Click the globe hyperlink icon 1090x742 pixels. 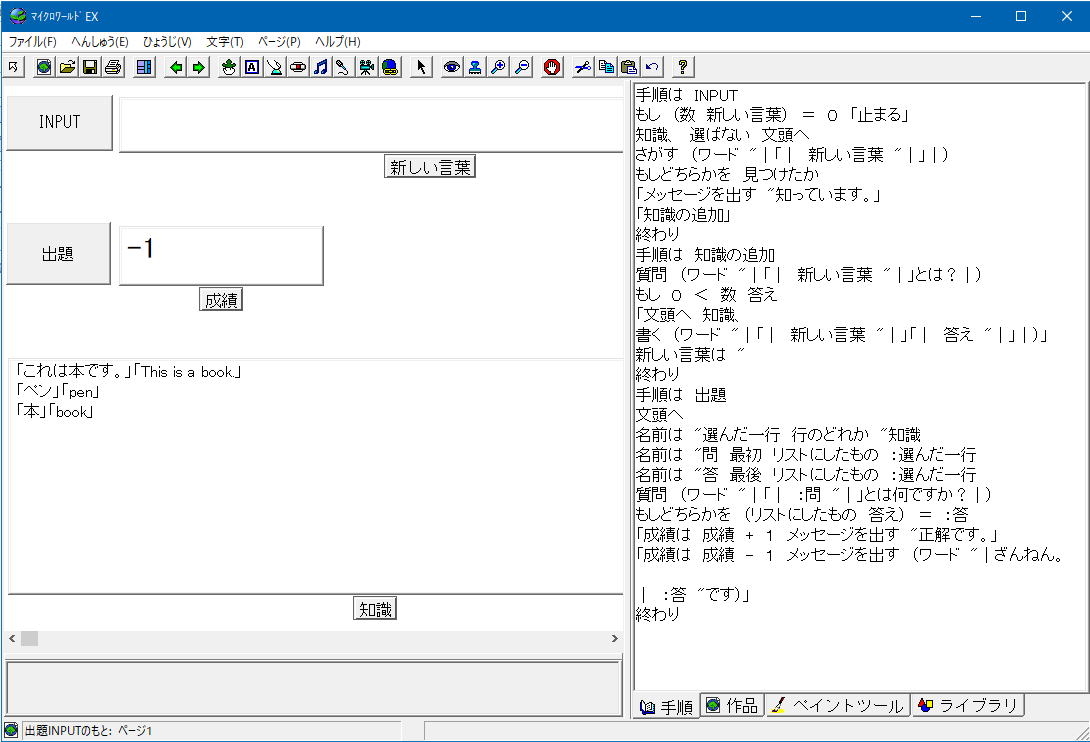tap(390, 67)
